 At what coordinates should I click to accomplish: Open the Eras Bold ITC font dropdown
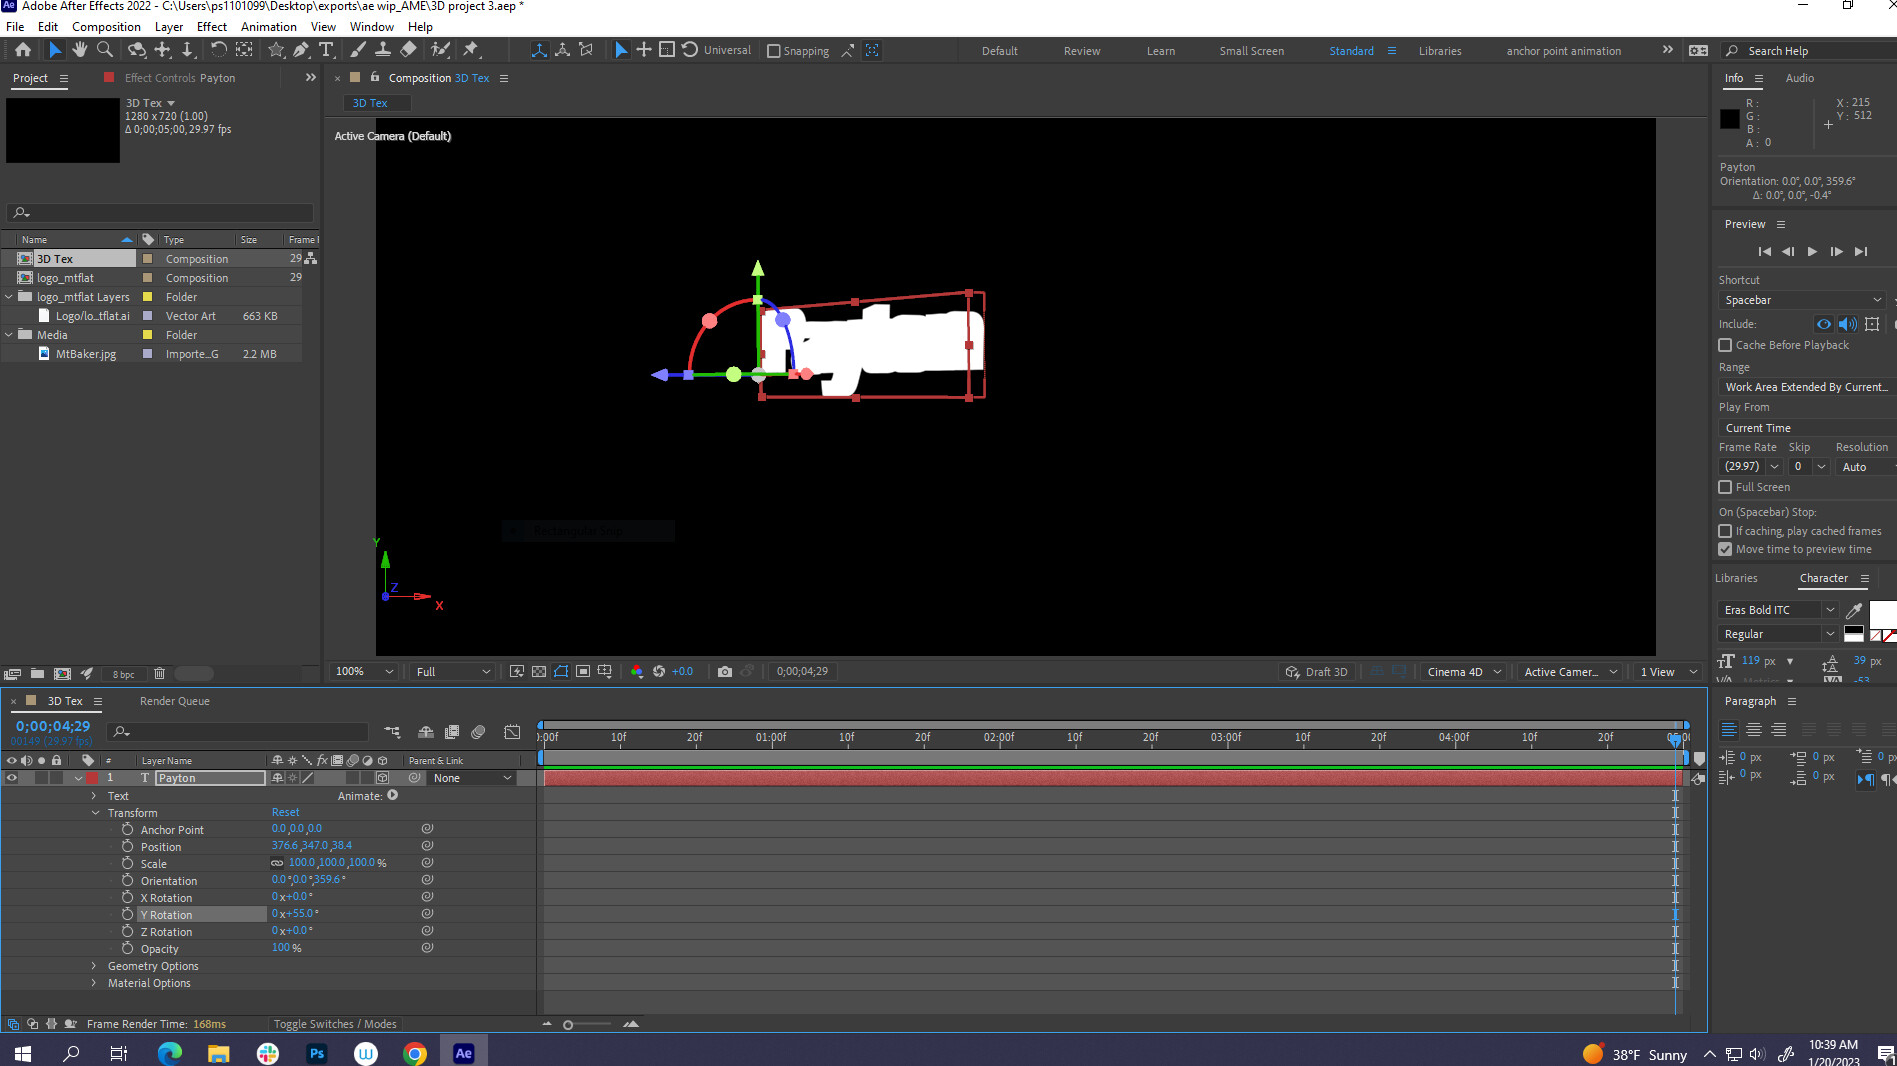[1775, 609]
